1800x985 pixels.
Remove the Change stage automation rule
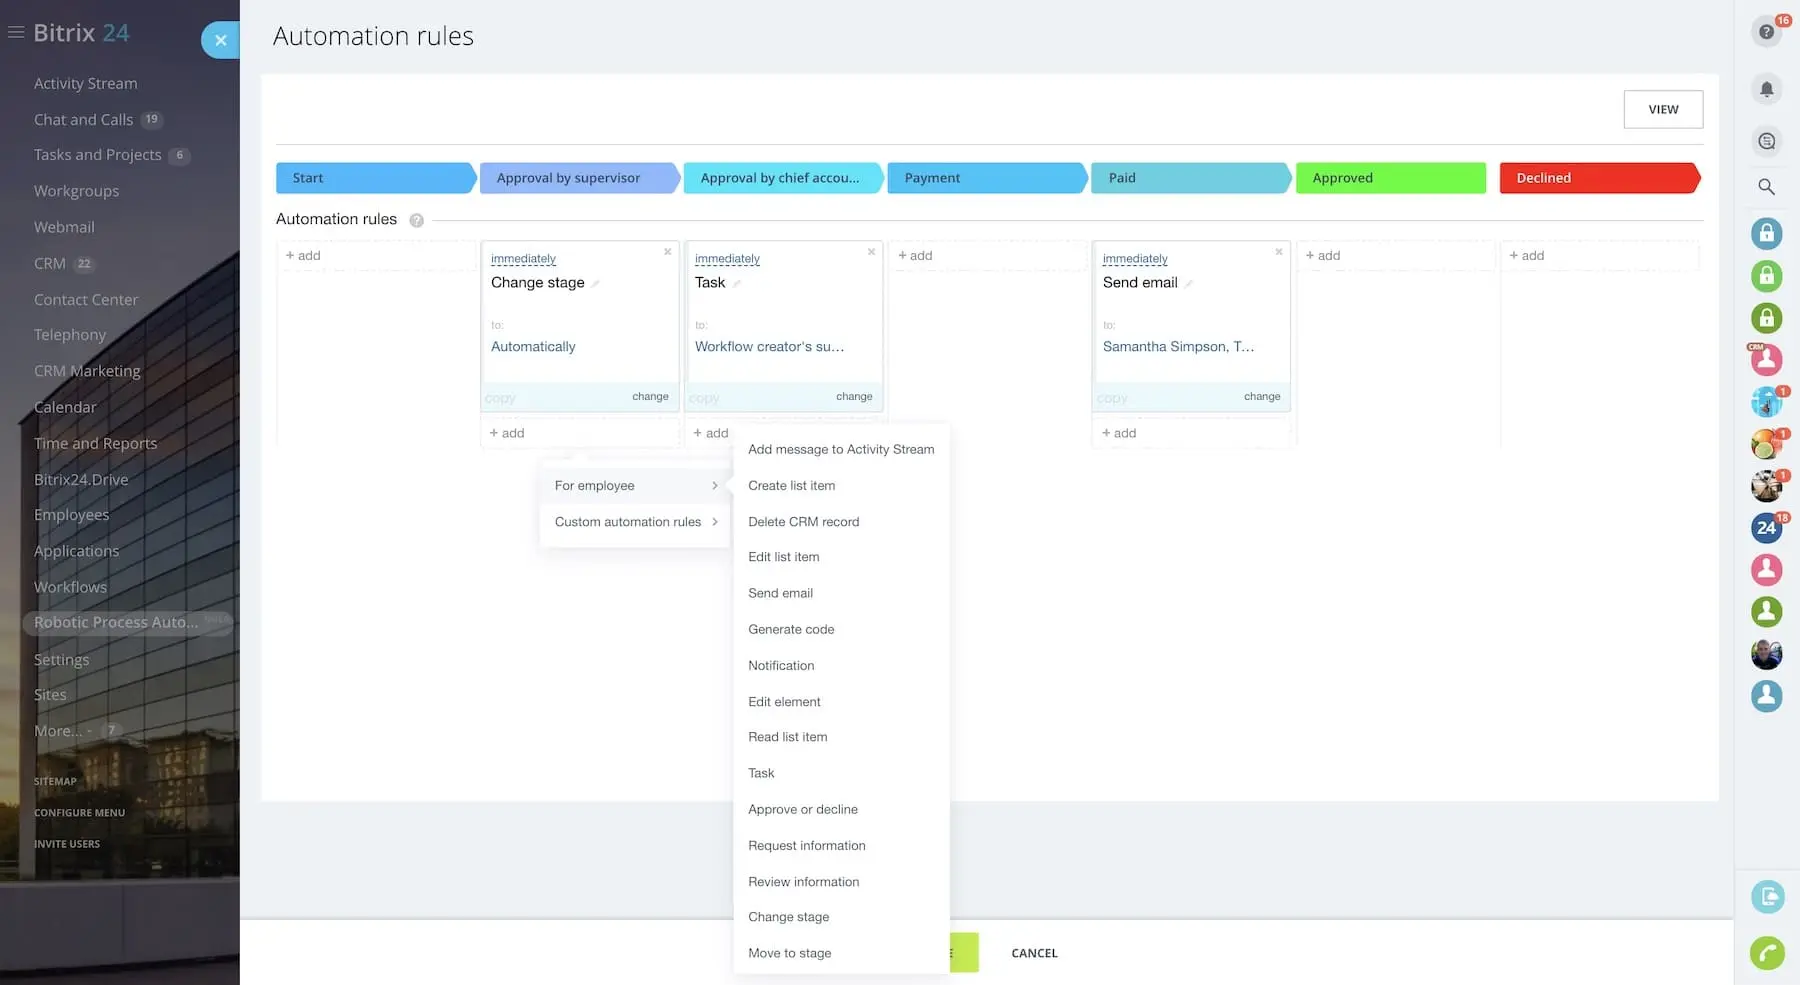[x=667, y=252]
